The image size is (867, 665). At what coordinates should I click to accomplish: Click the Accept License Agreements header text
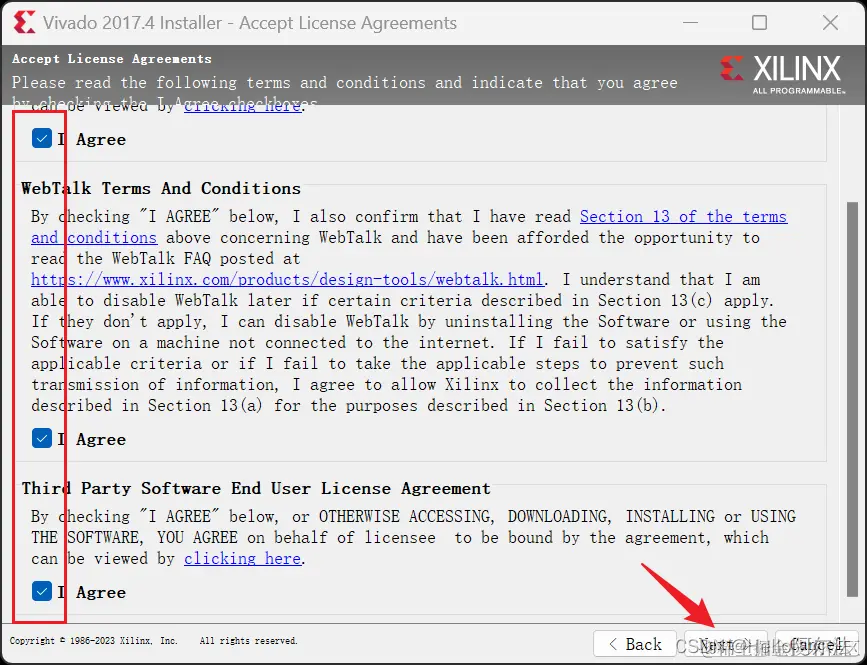point(112,59)
